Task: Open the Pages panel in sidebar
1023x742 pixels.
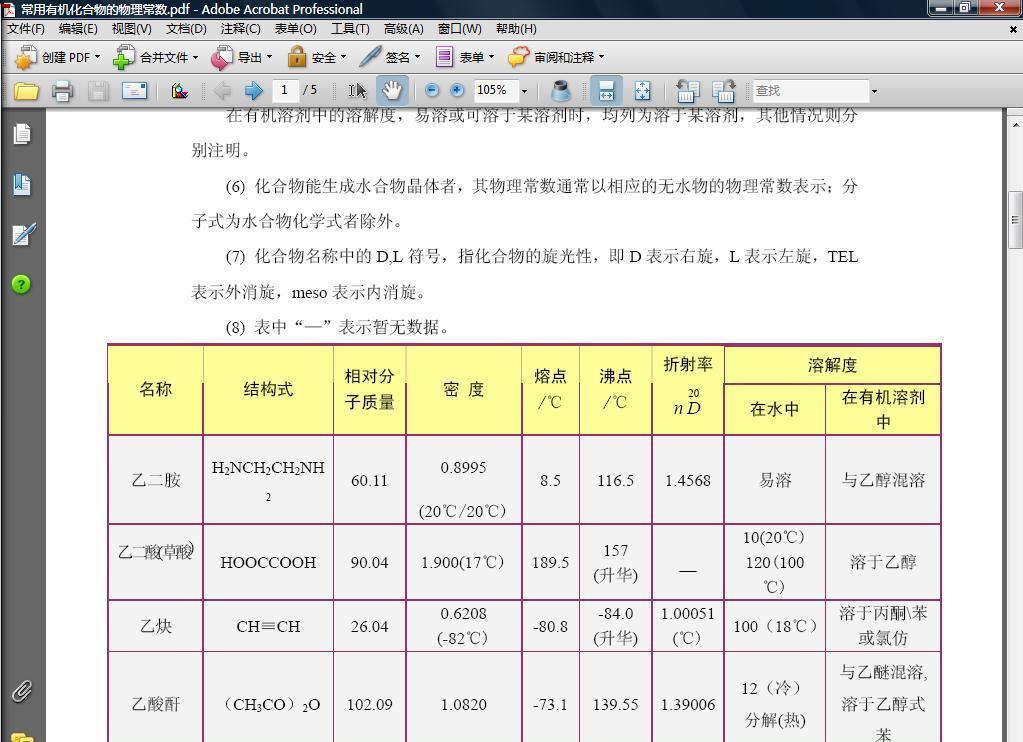Action: coord(22,134)
